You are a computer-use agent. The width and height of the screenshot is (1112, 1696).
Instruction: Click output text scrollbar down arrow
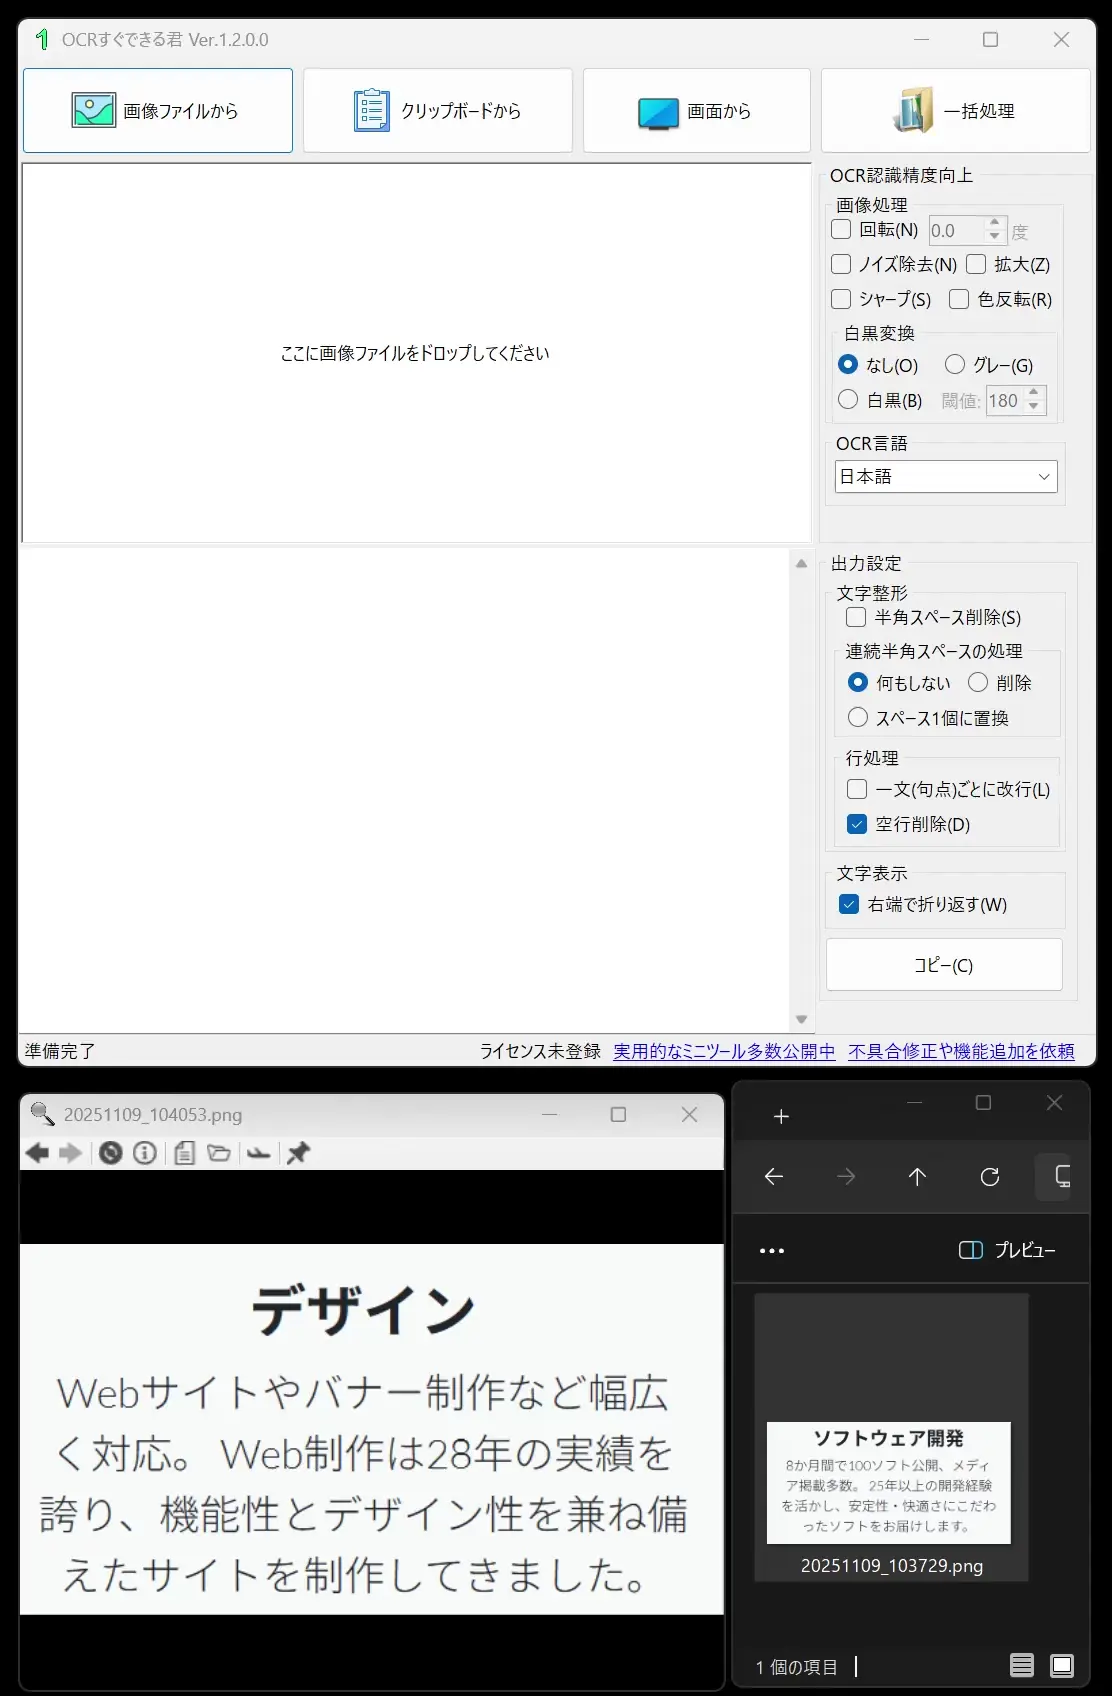[801, 1019]
